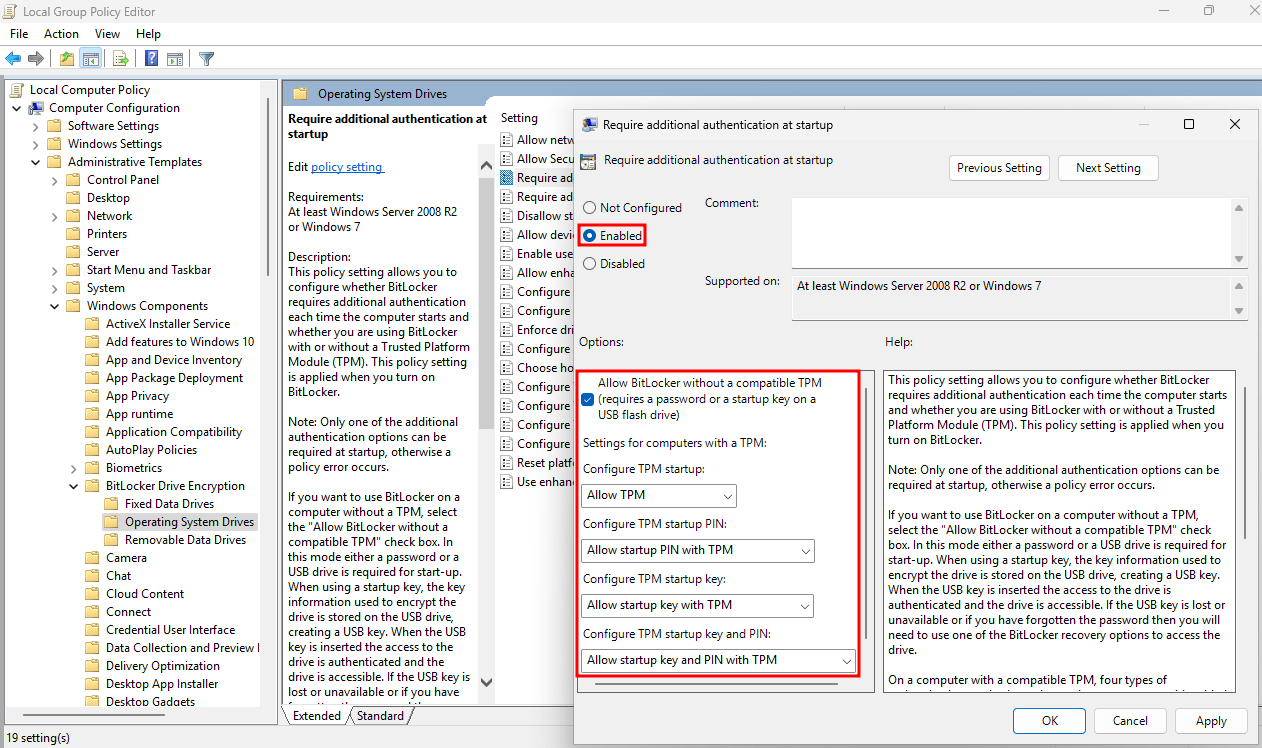Image resolution: width=1262 pixels, height=748 pixels.
Task: Open Help via blue question mark icon
Action: (151, 59)
